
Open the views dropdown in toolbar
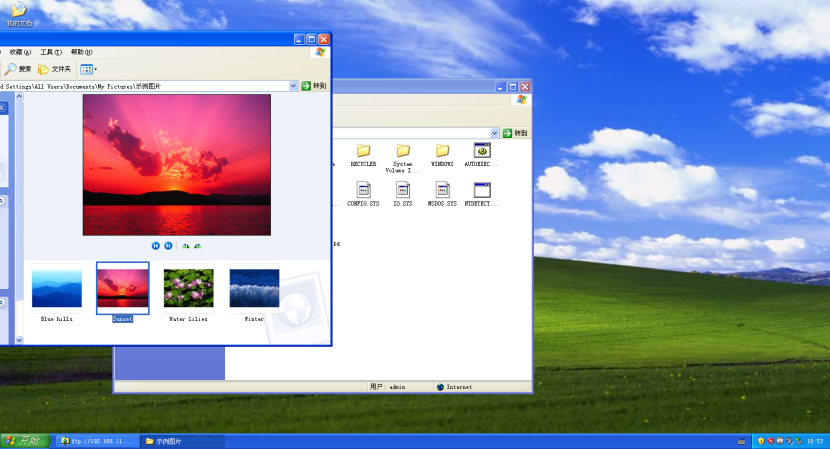pyautogui.click(x=88, y=69)
